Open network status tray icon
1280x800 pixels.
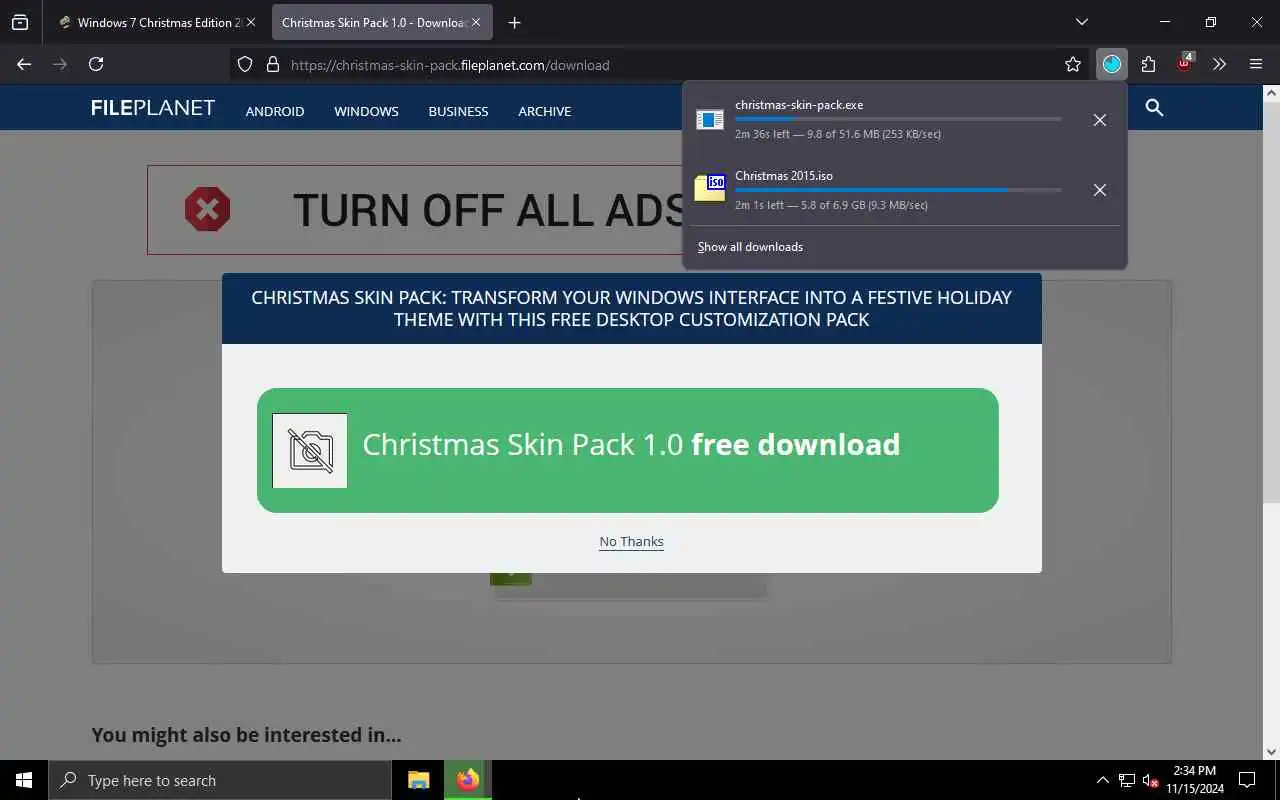click(1127, 780)
